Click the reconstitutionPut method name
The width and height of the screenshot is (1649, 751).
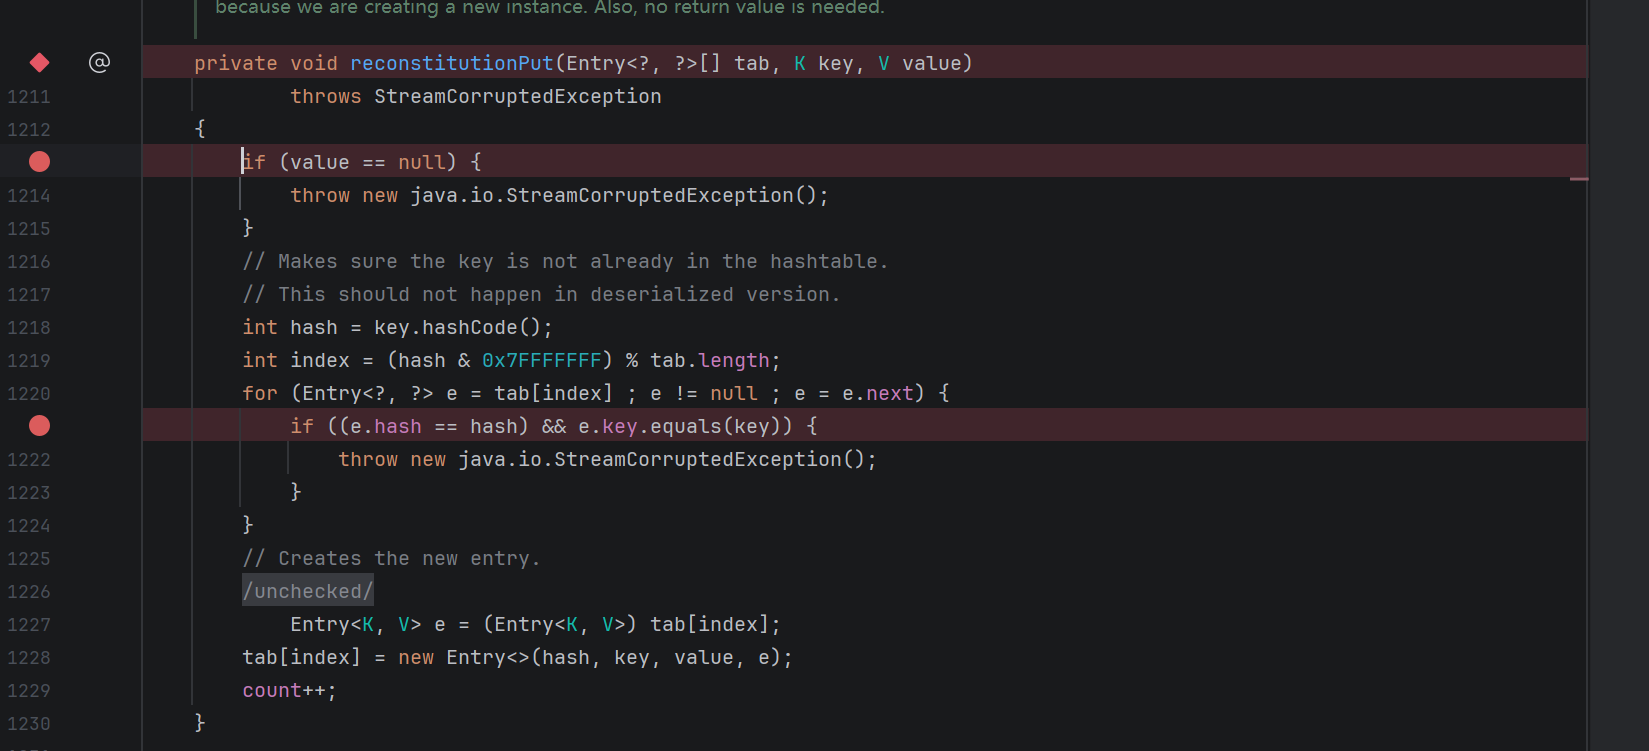click(x=451, y=63)
